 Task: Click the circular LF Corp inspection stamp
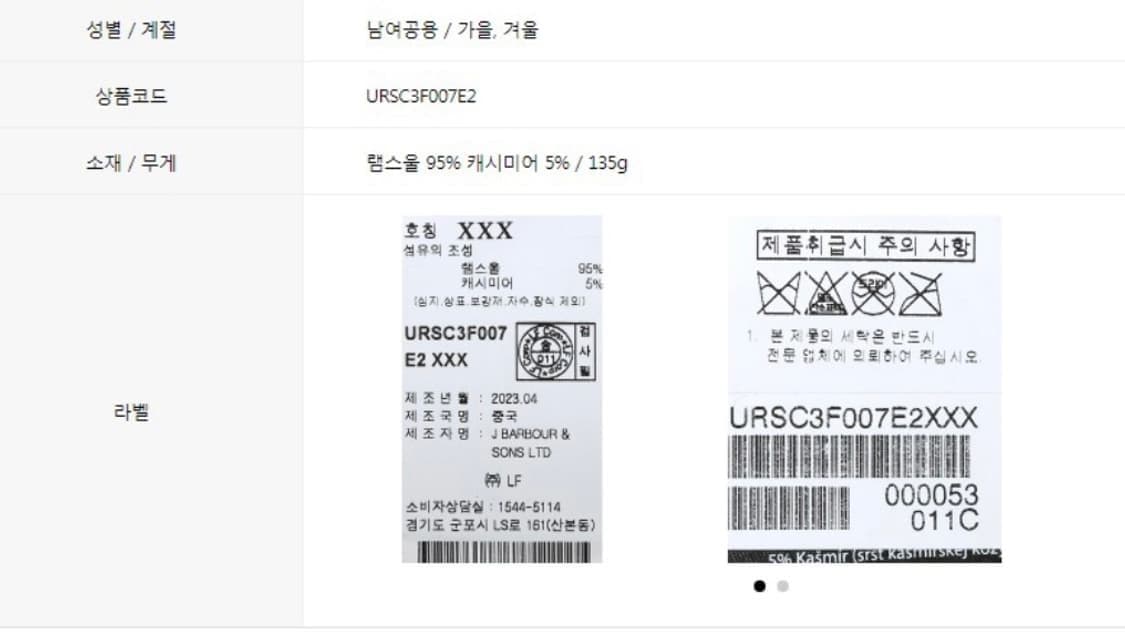(546, 351)
